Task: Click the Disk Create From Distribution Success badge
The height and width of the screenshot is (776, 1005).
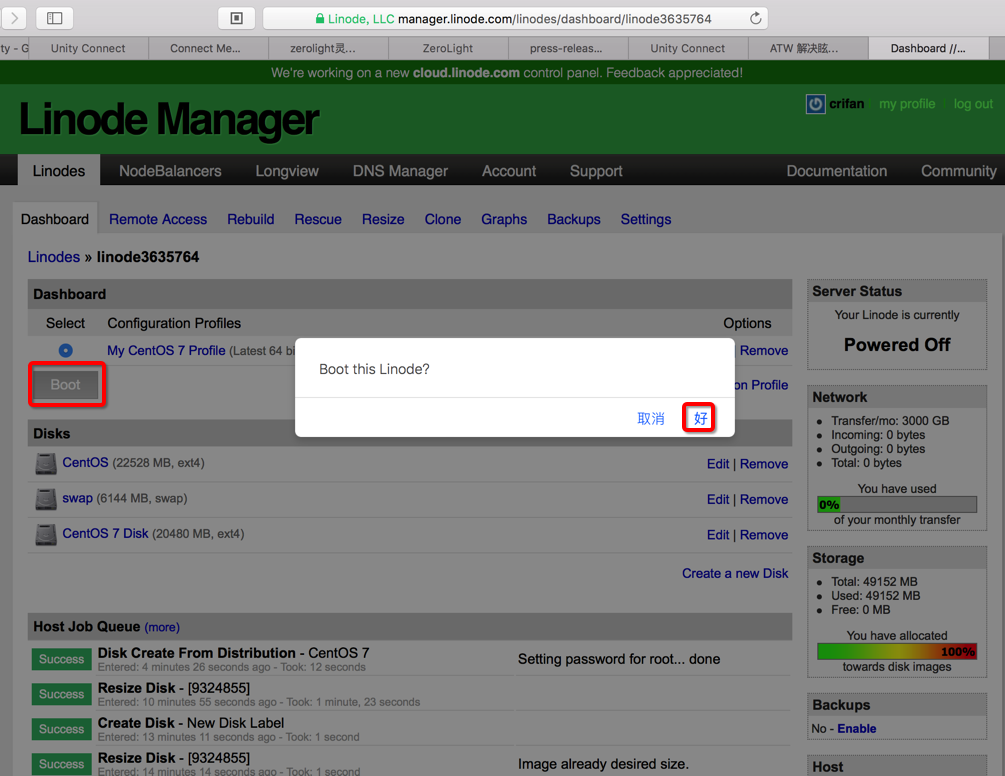Action: [x=62, y=659]
